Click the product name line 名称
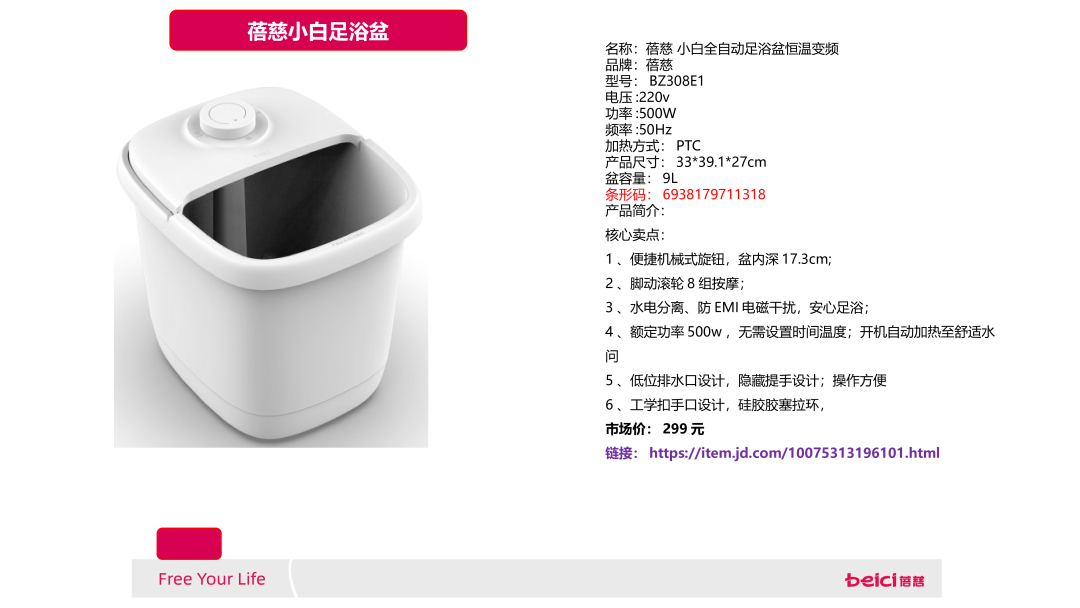The width and height of the screenshot is (1080, 608). [722, 49]
